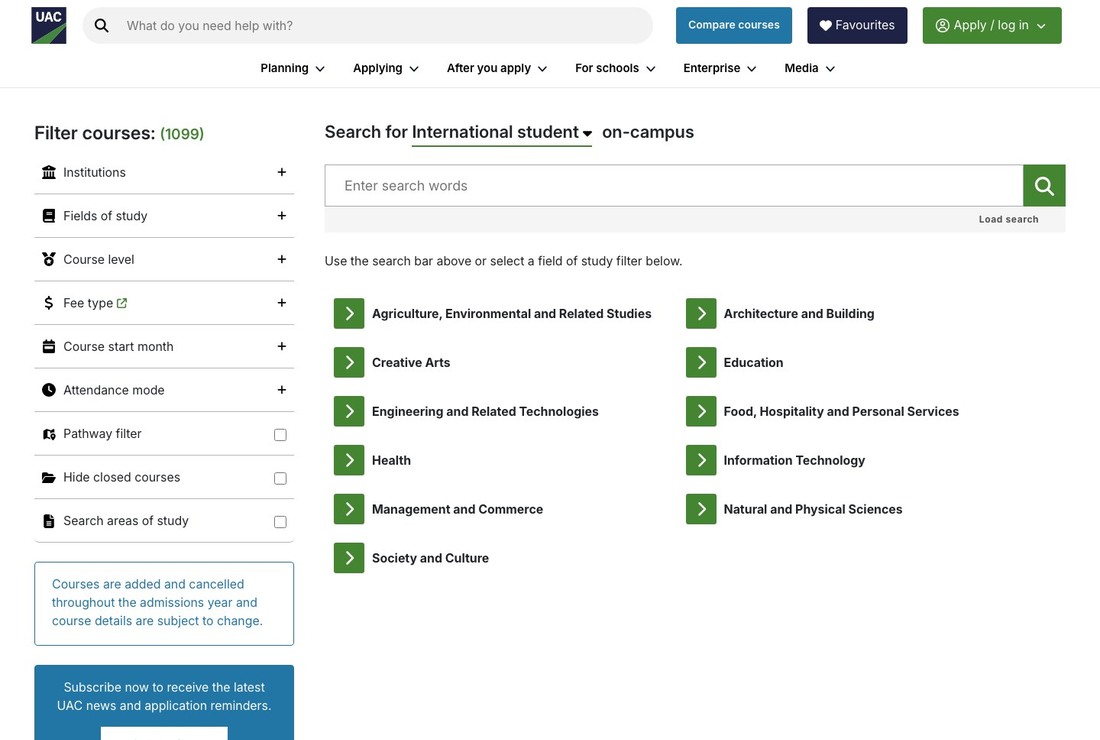Open Architecture and Building arrow icon
The height and width of the screenshot is (740, 1100).
point(701,314)
